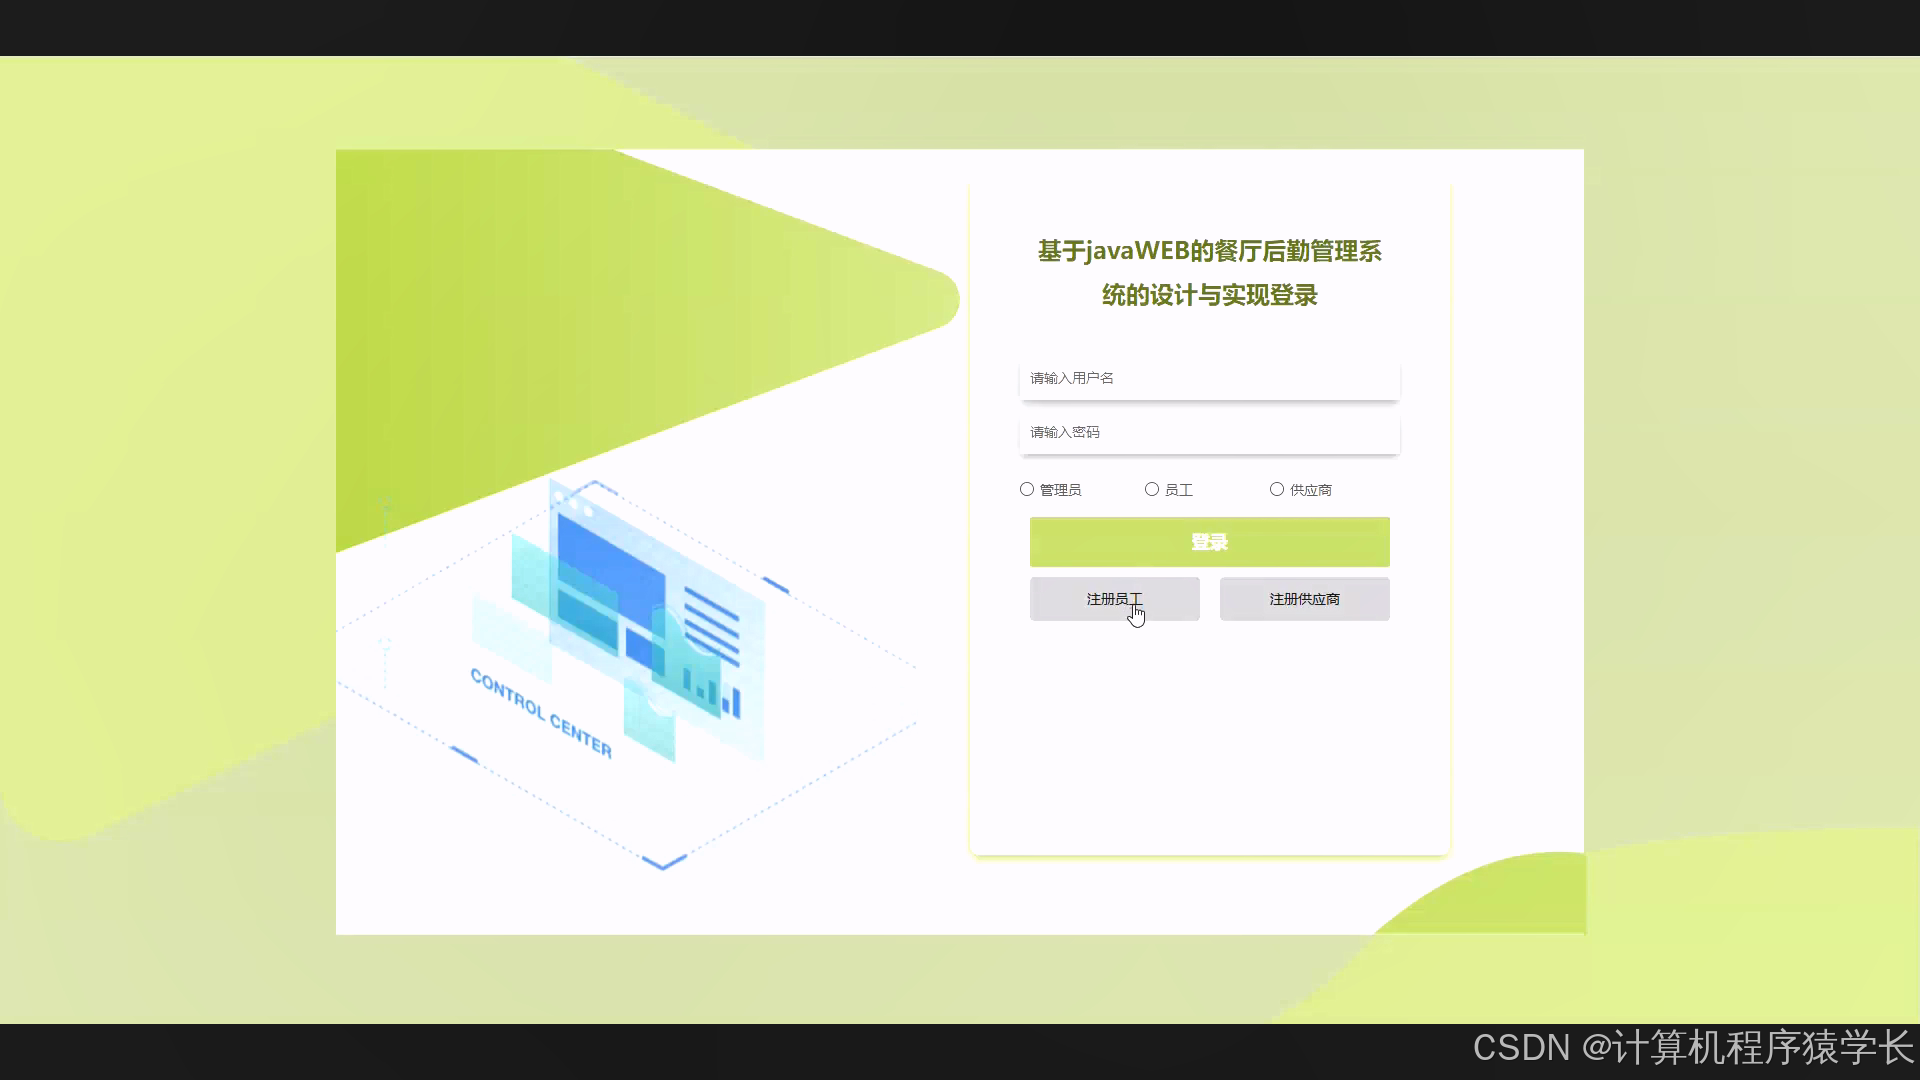The width and height of the screenshot is (1920, 1080).
Task: Select the 员工 (Employee) radio button
Action: pyautogui.click(x=1152, y=489)
